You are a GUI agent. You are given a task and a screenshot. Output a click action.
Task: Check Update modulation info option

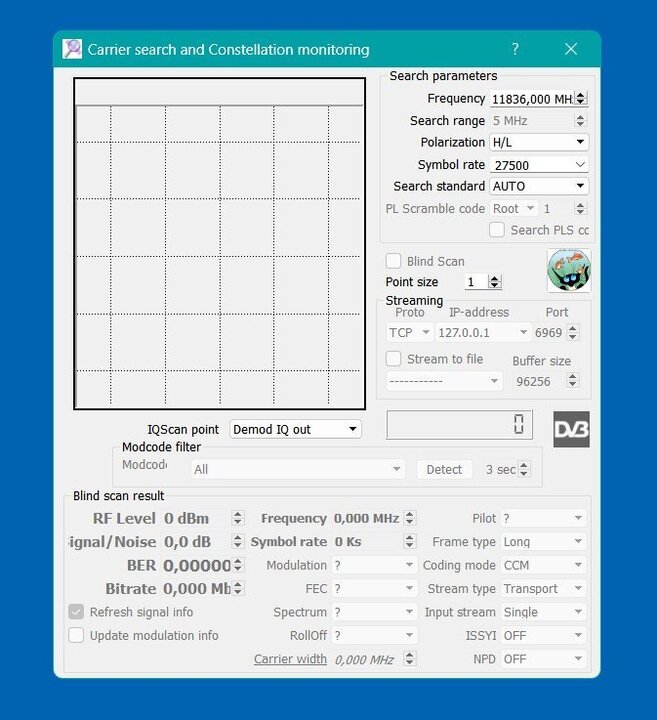[76, 635]
